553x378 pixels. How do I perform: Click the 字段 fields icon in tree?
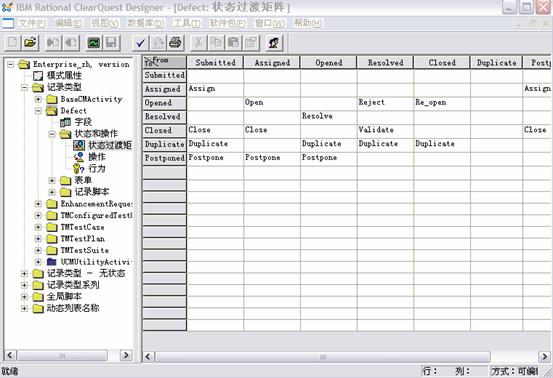[65, 122]
